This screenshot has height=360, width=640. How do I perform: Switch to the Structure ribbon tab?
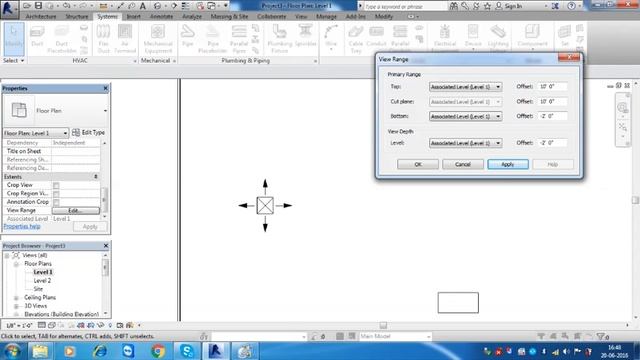point(77,17)
